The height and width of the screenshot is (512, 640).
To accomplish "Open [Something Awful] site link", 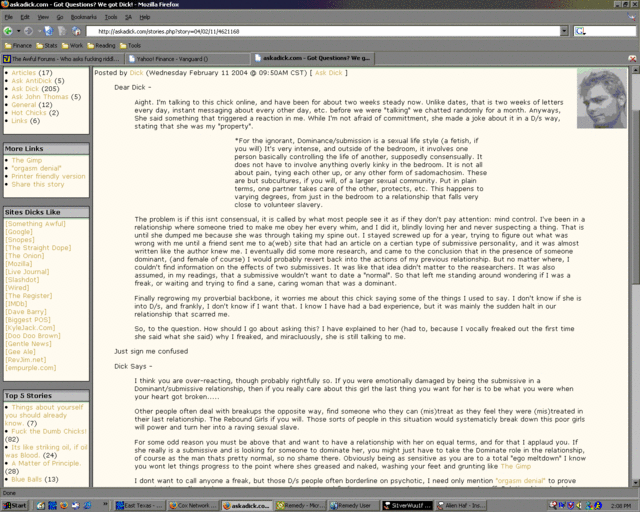I will pos(35,224).
